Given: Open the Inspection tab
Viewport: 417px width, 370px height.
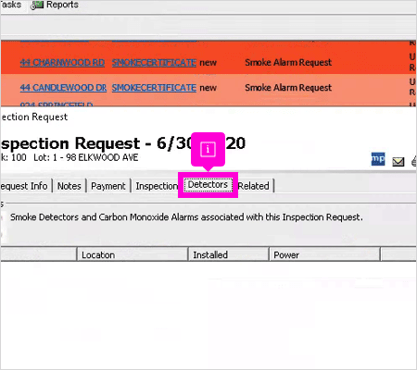Looking at the screenshot, I should tap(156, 186).
